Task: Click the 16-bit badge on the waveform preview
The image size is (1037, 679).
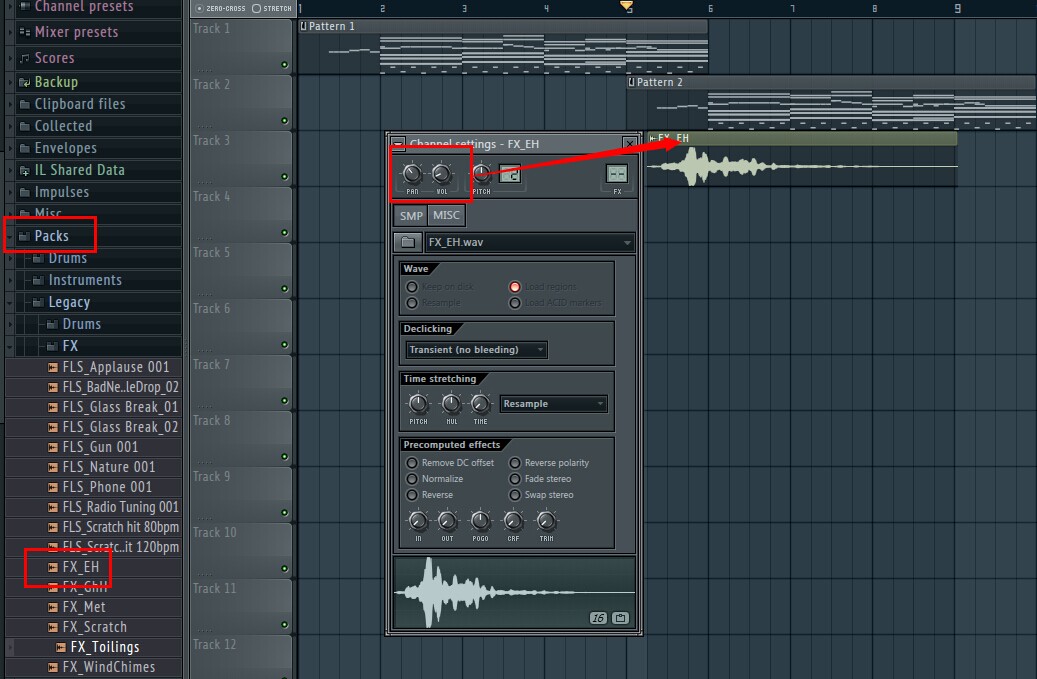Action: (598, 618)
